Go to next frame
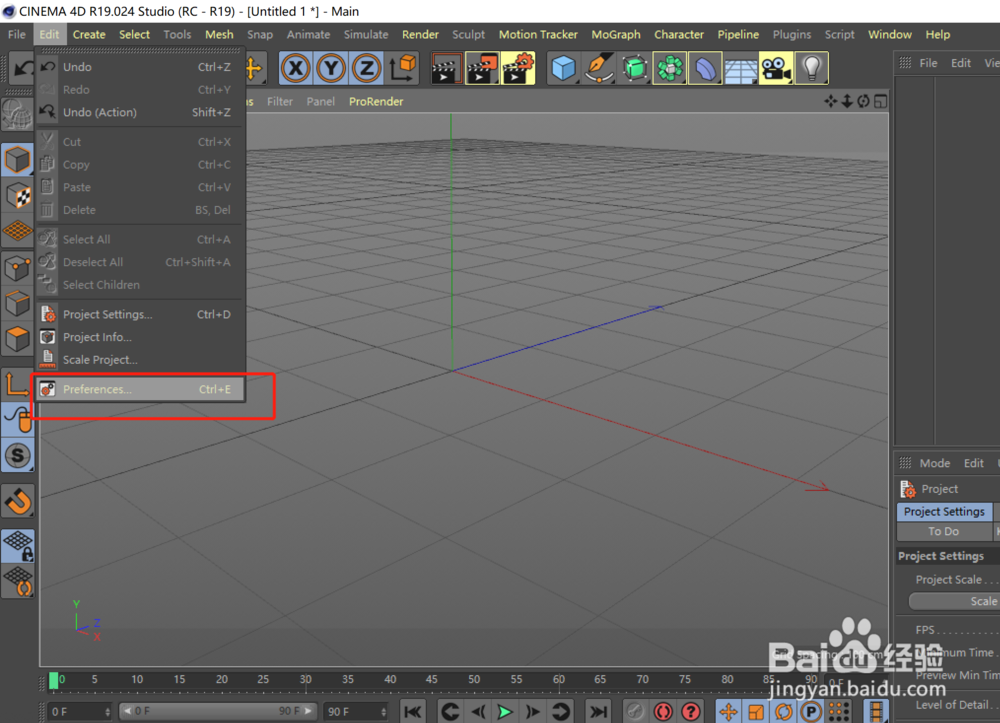 click(533, 711)
